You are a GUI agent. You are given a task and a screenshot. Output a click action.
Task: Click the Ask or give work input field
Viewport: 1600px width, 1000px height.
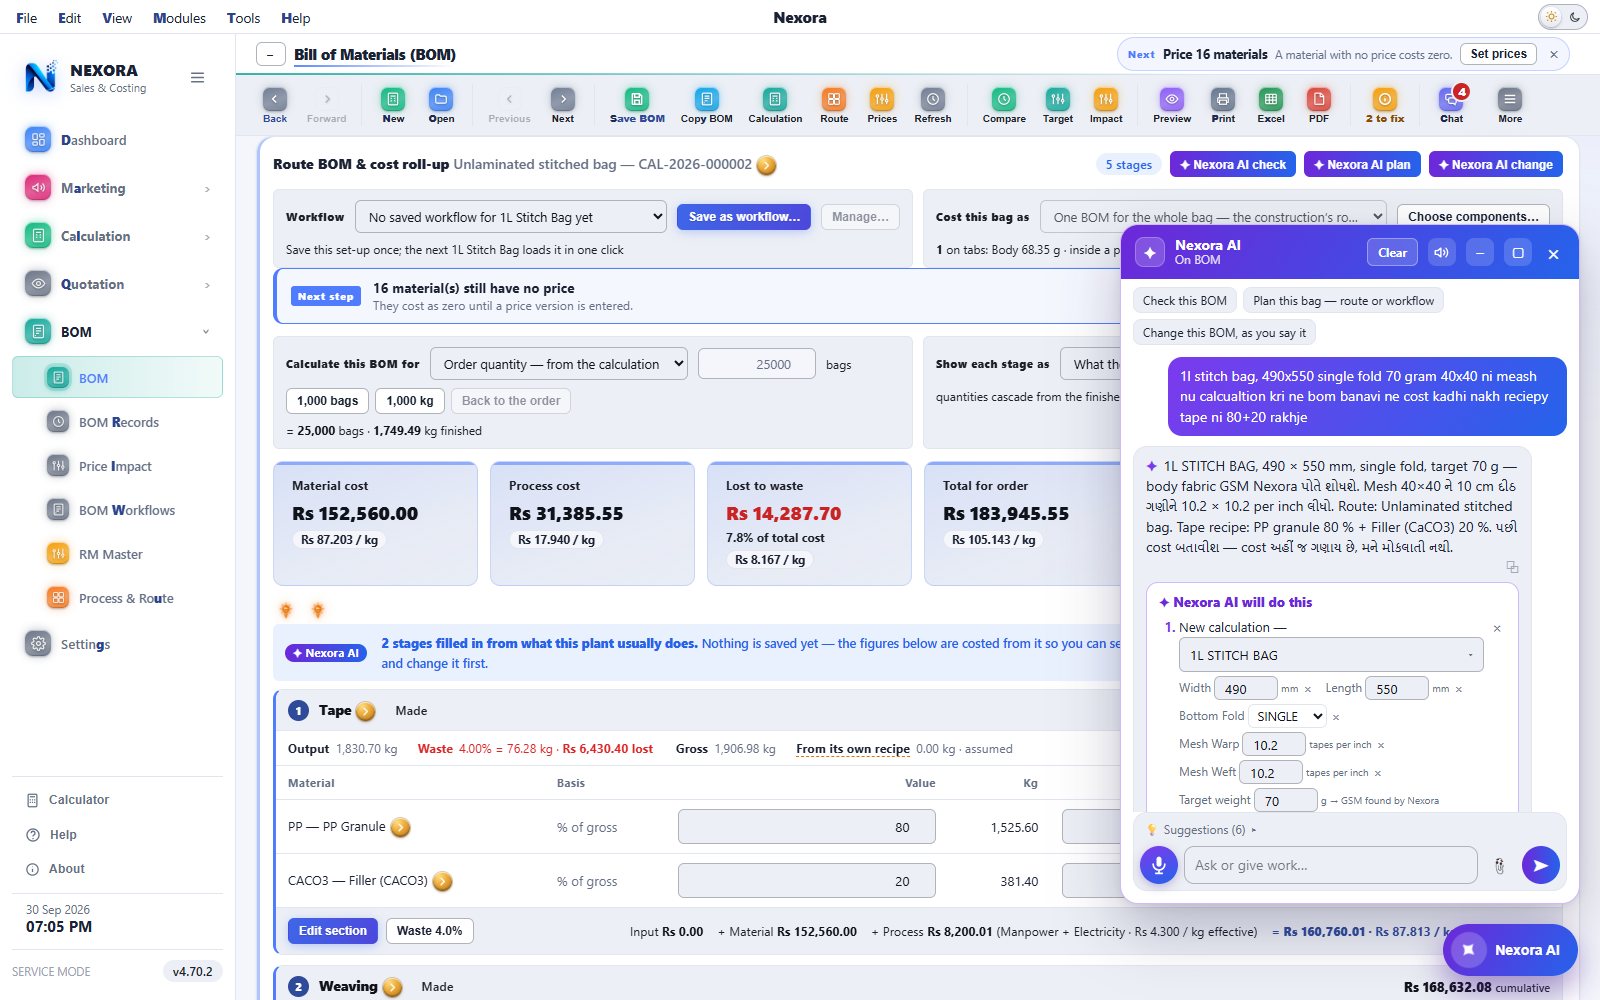click(1331, 865)
